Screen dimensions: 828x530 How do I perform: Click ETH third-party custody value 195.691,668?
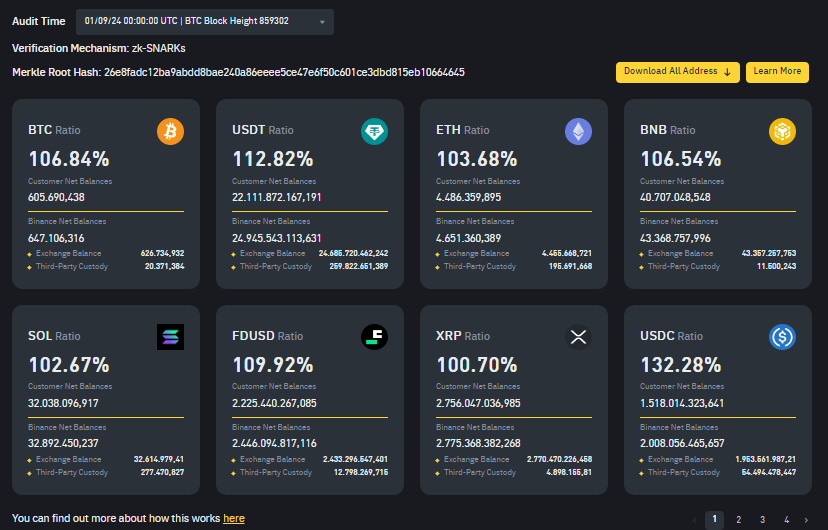(x=570, y=266)
